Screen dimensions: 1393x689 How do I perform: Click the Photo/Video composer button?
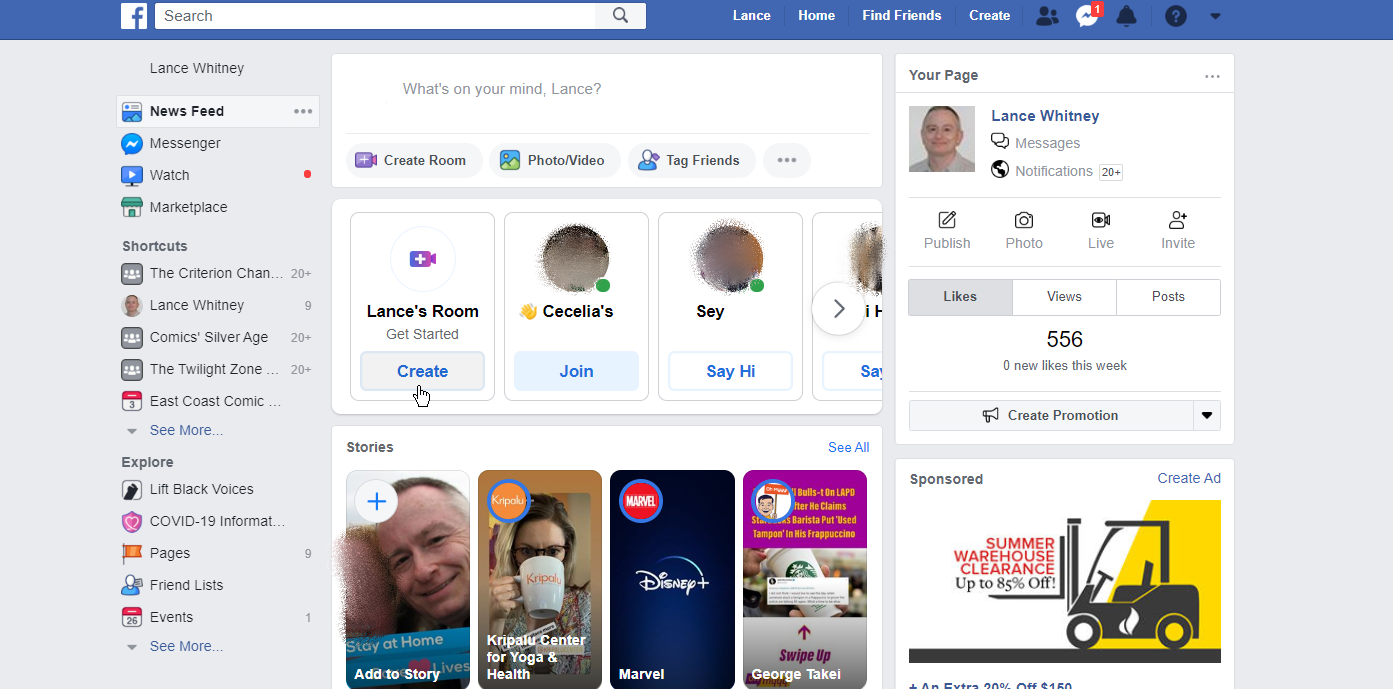555,160
